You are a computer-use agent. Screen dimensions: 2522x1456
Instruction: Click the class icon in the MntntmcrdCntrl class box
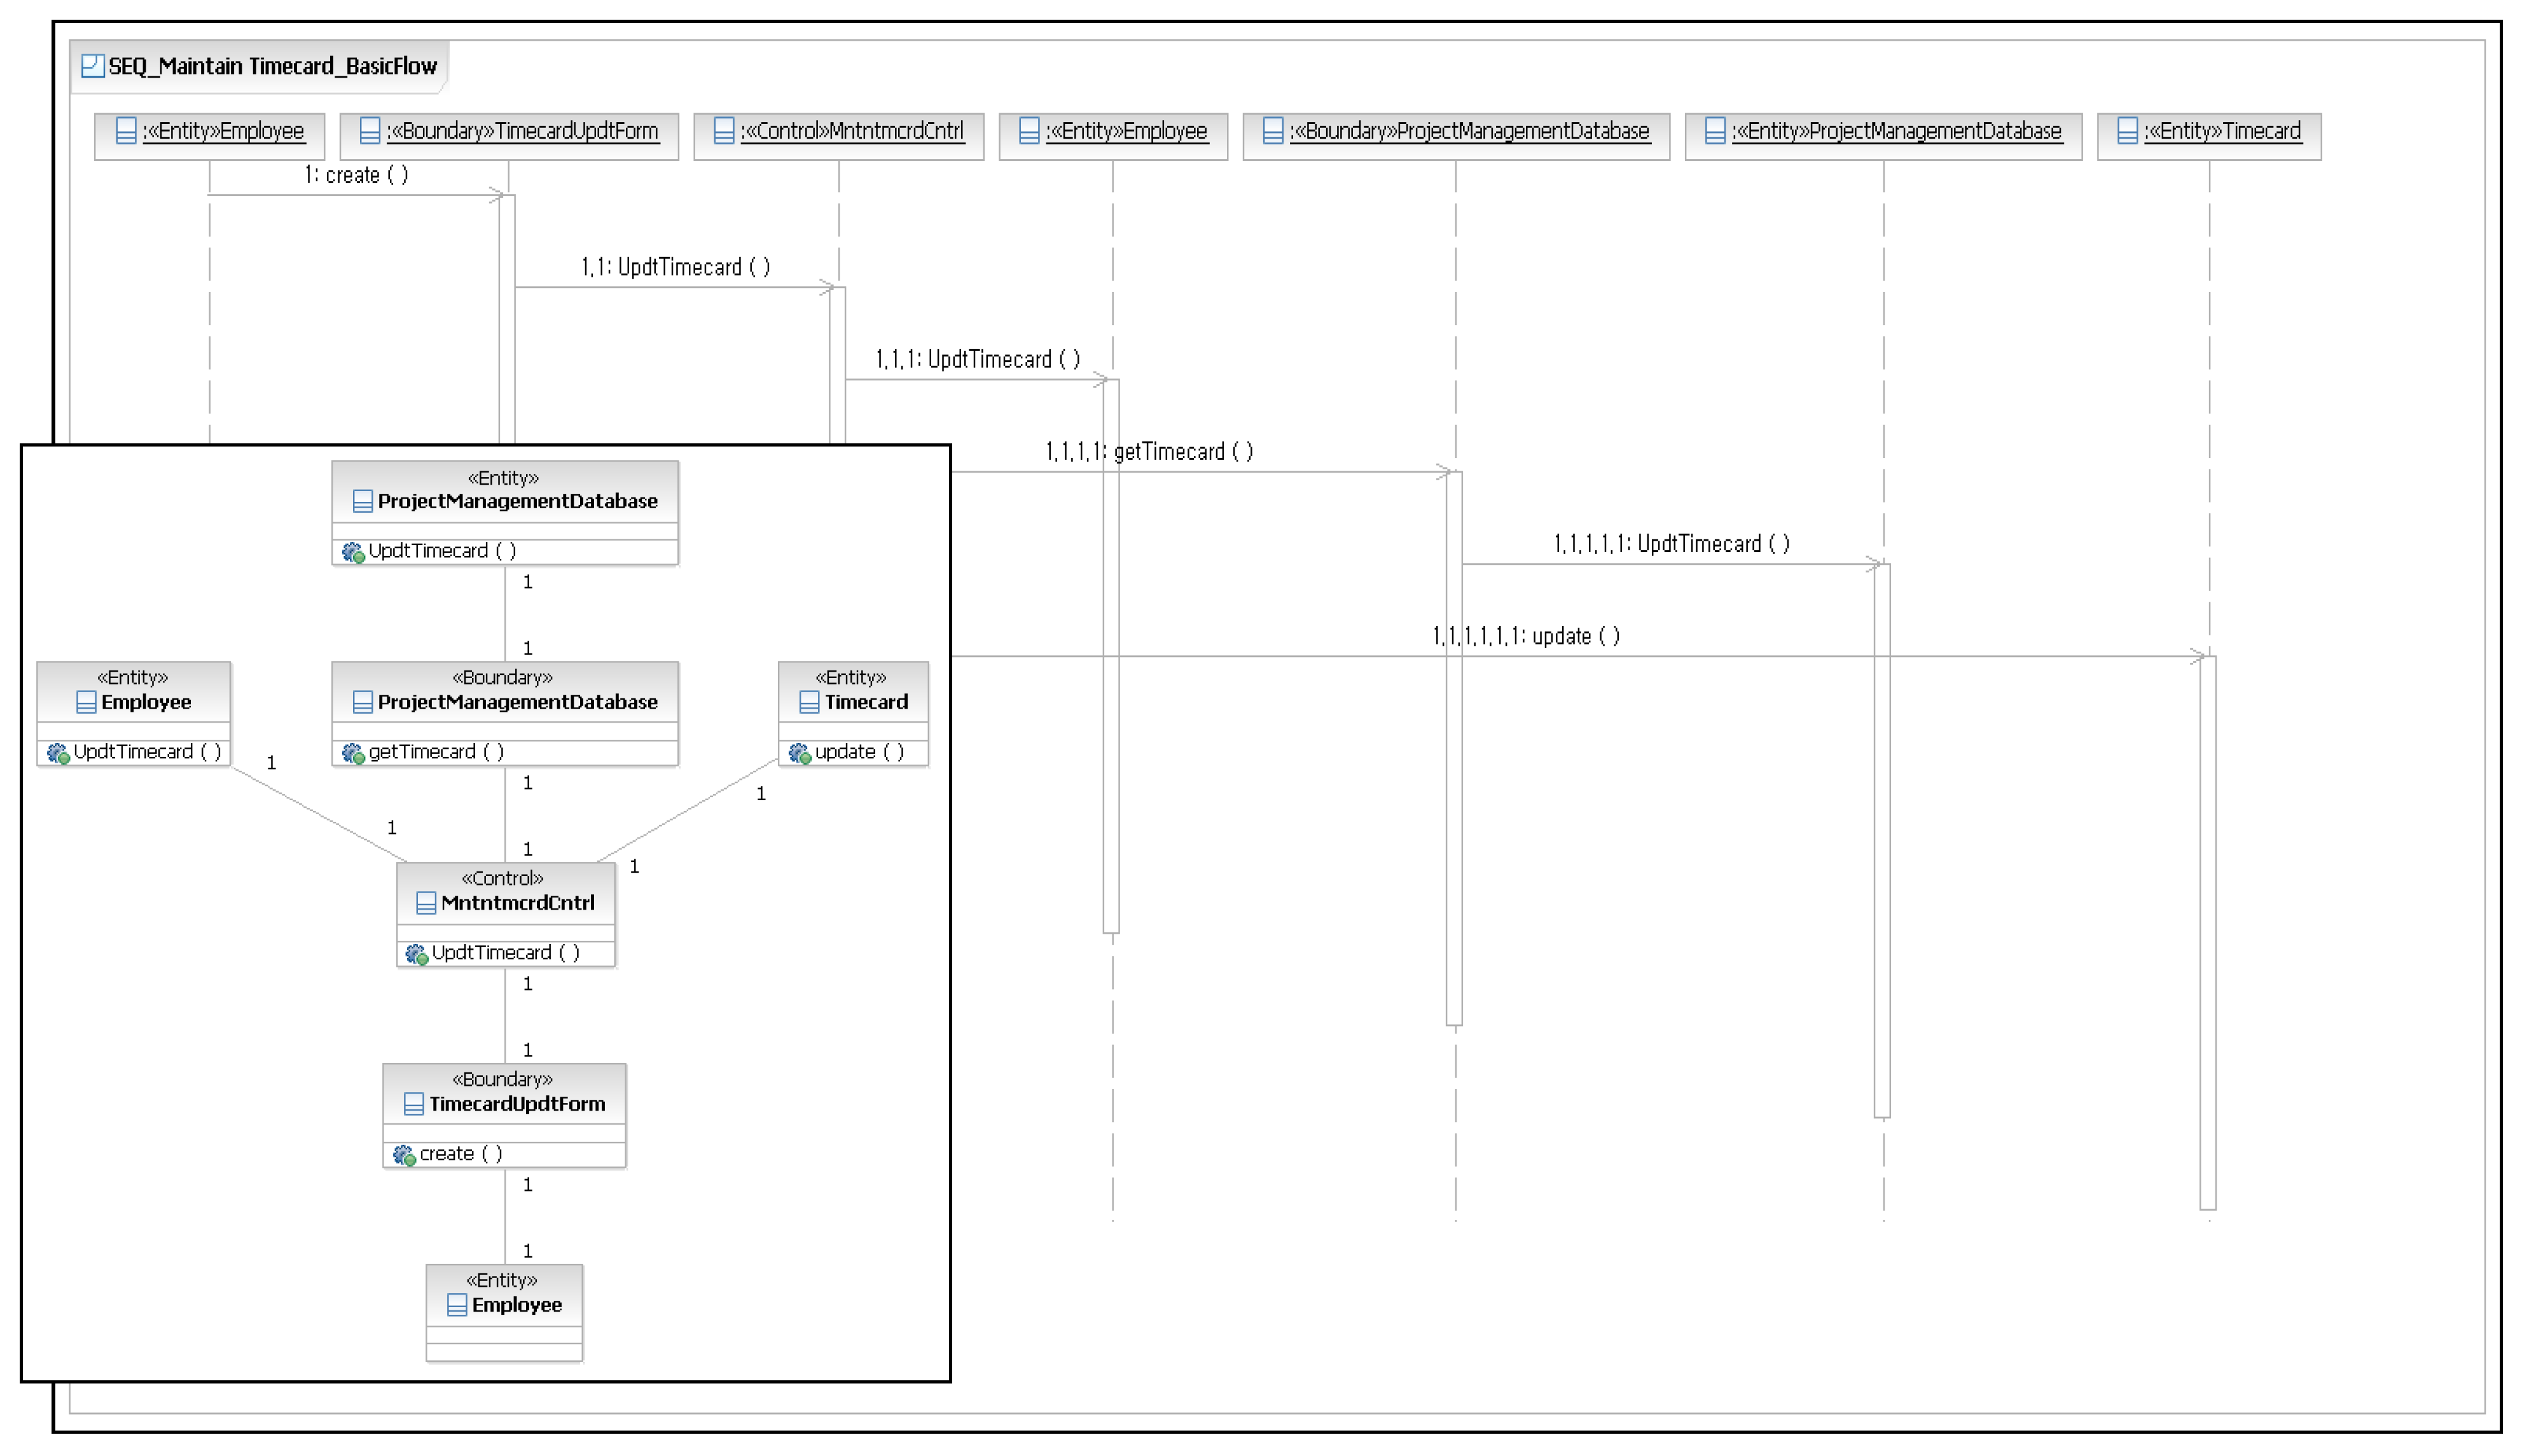pos(426,903)
